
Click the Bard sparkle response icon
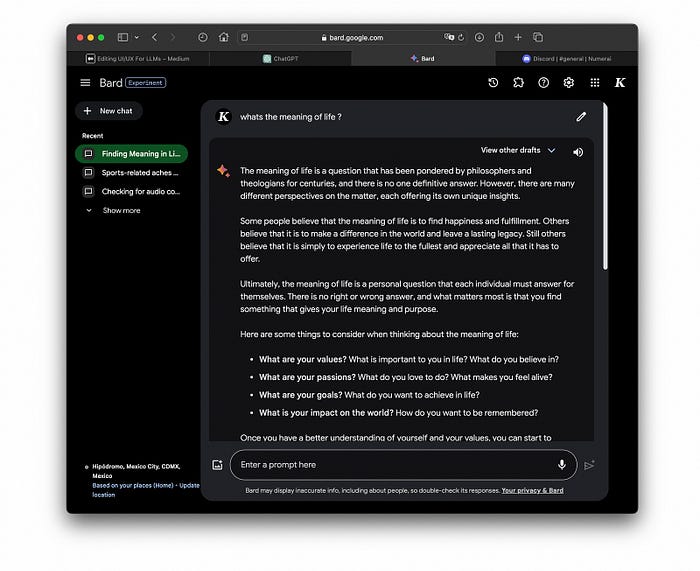pos(223,171)
